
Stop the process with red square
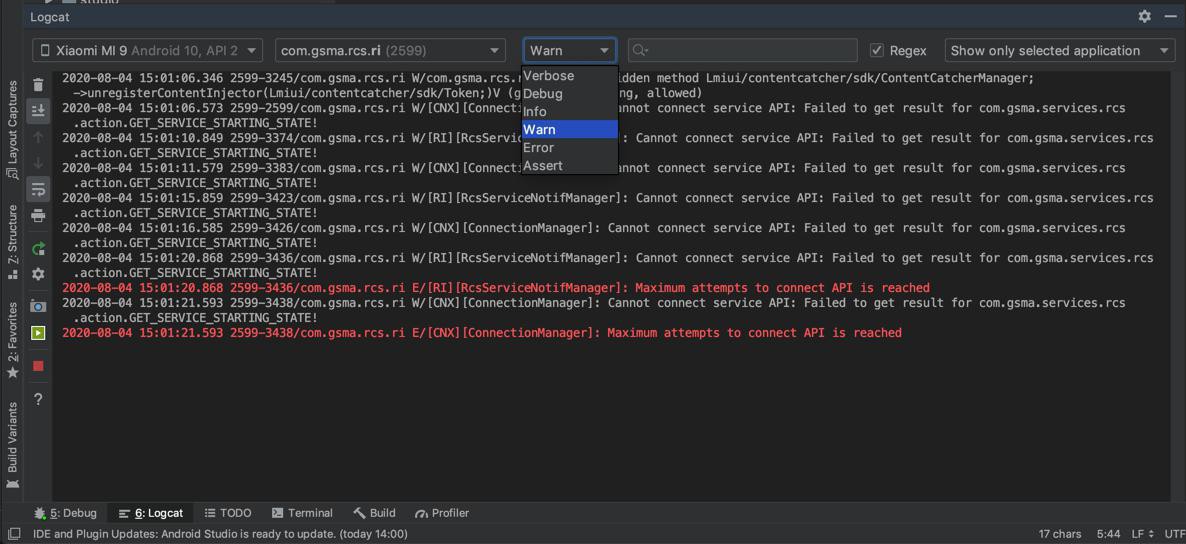coord(38,366)
